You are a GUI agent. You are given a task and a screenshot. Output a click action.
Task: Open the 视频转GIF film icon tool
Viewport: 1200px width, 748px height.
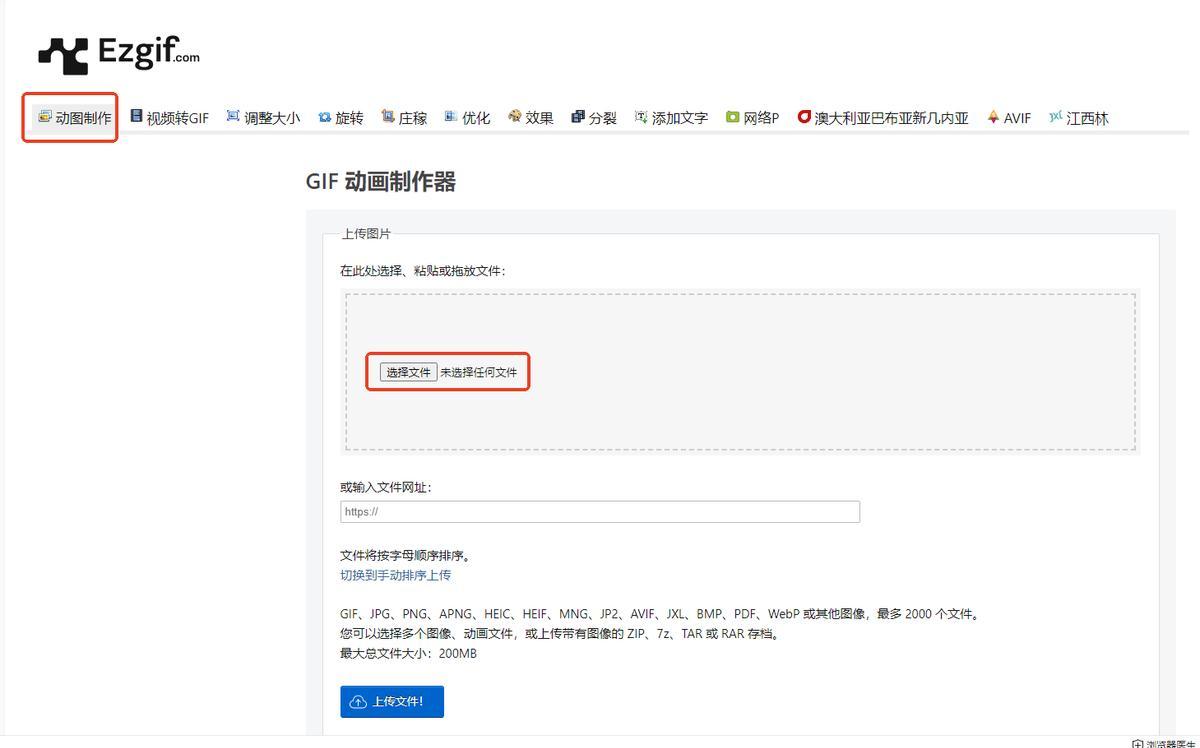(169, 118)
